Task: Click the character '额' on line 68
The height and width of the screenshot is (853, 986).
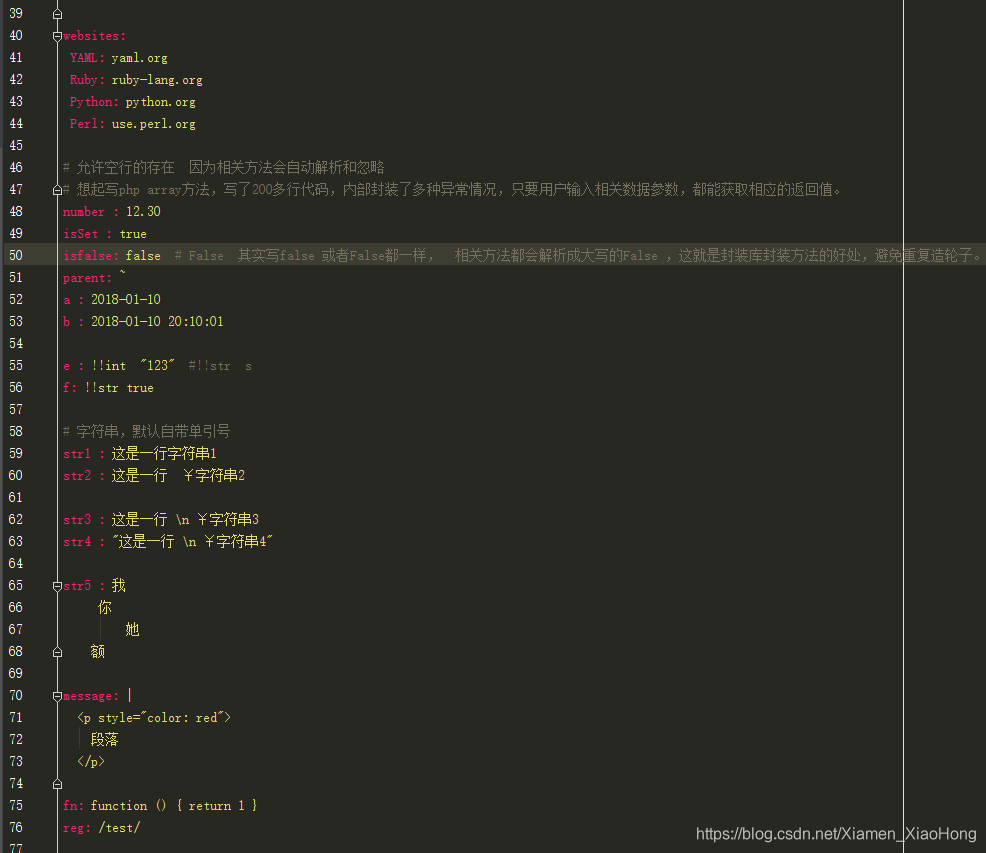Action: pyautogui.click(x=97, y=652)
